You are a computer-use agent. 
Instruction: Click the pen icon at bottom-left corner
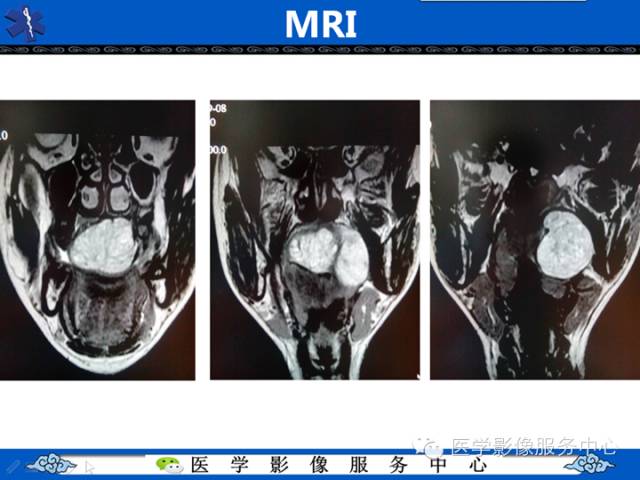pos(11,467)
